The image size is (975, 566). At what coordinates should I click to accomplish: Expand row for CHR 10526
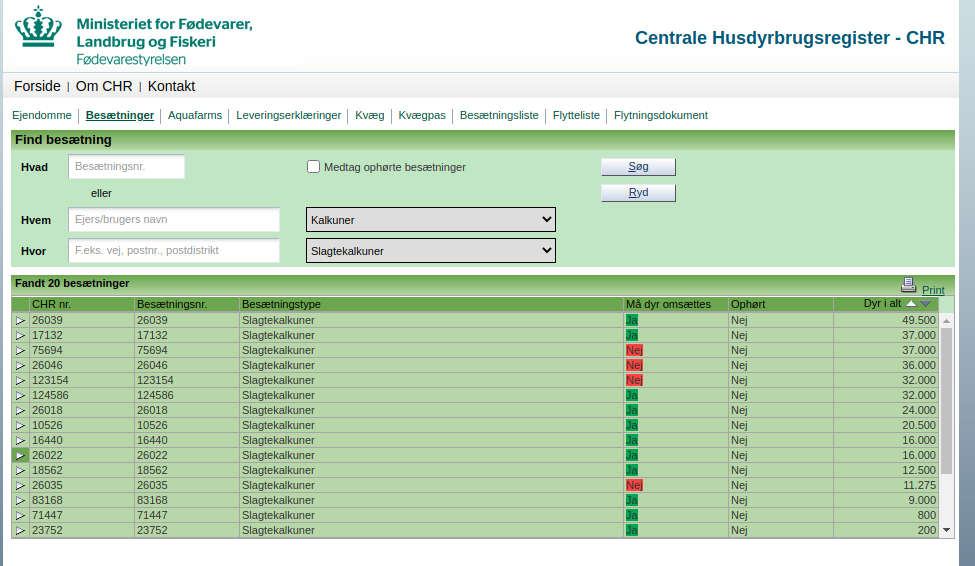pos(21,425)
